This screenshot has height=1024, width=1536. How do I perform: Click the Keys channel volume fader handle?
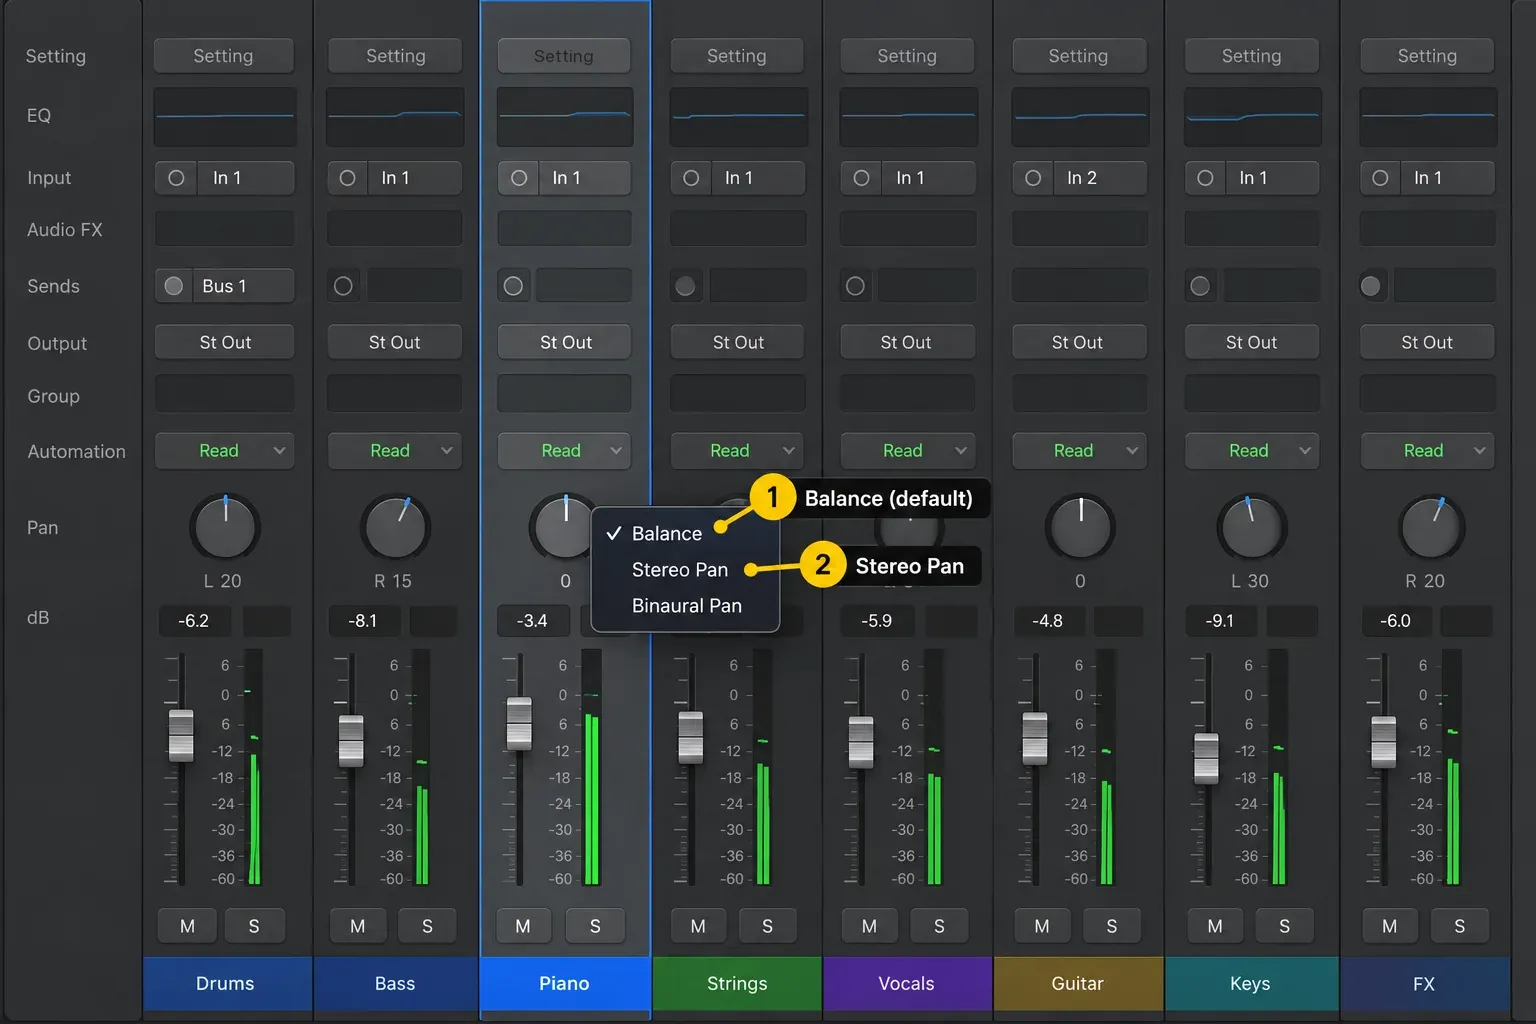click(x=1207, y=758)
